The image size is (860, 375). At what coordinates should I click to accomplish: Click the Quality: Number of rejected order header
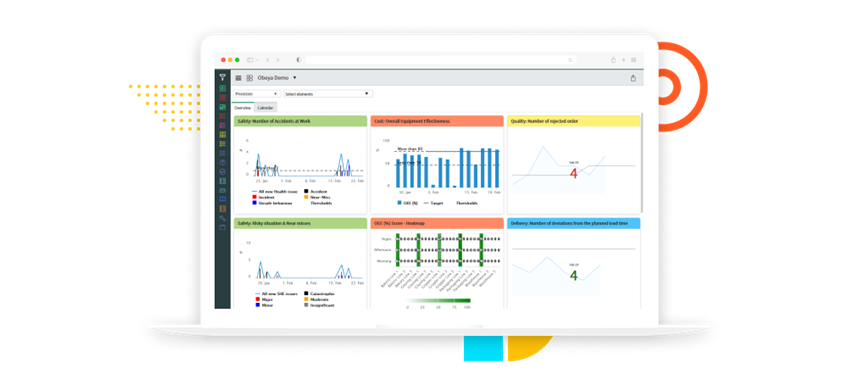[574, 121]
